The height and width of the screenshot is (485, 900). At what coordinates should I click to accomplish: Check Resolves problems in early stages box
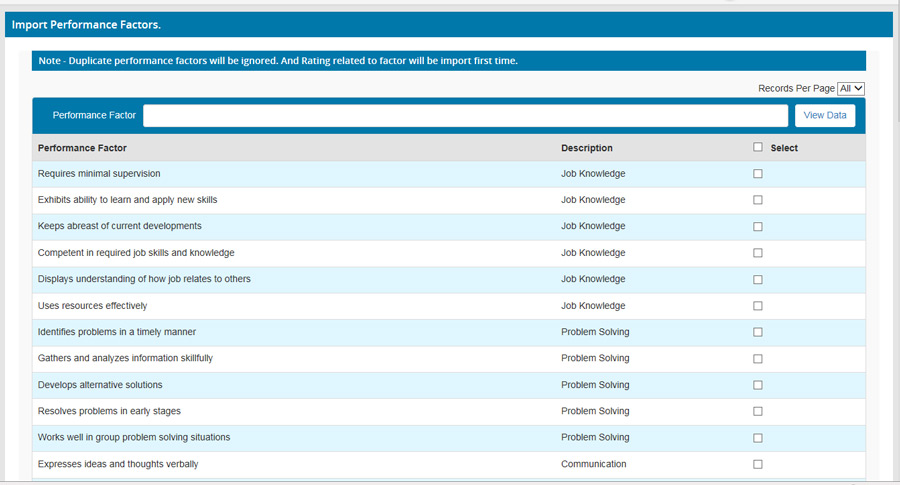[758, 411]
